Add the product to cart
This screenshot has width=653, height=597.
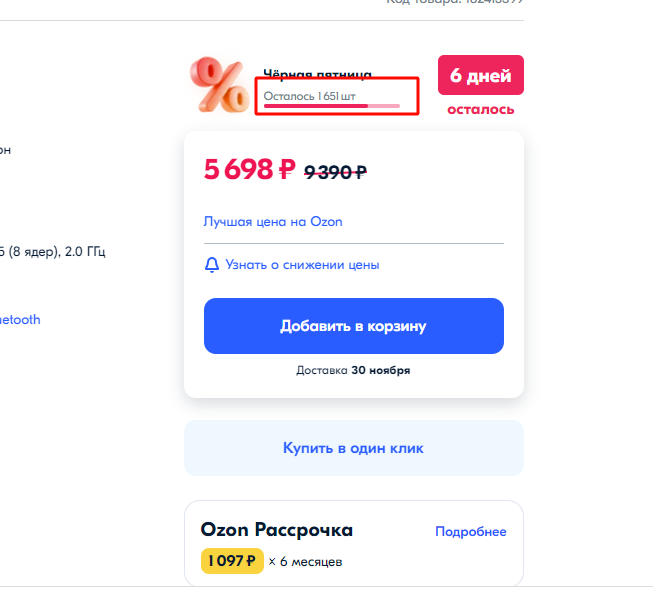click(354, 326)
